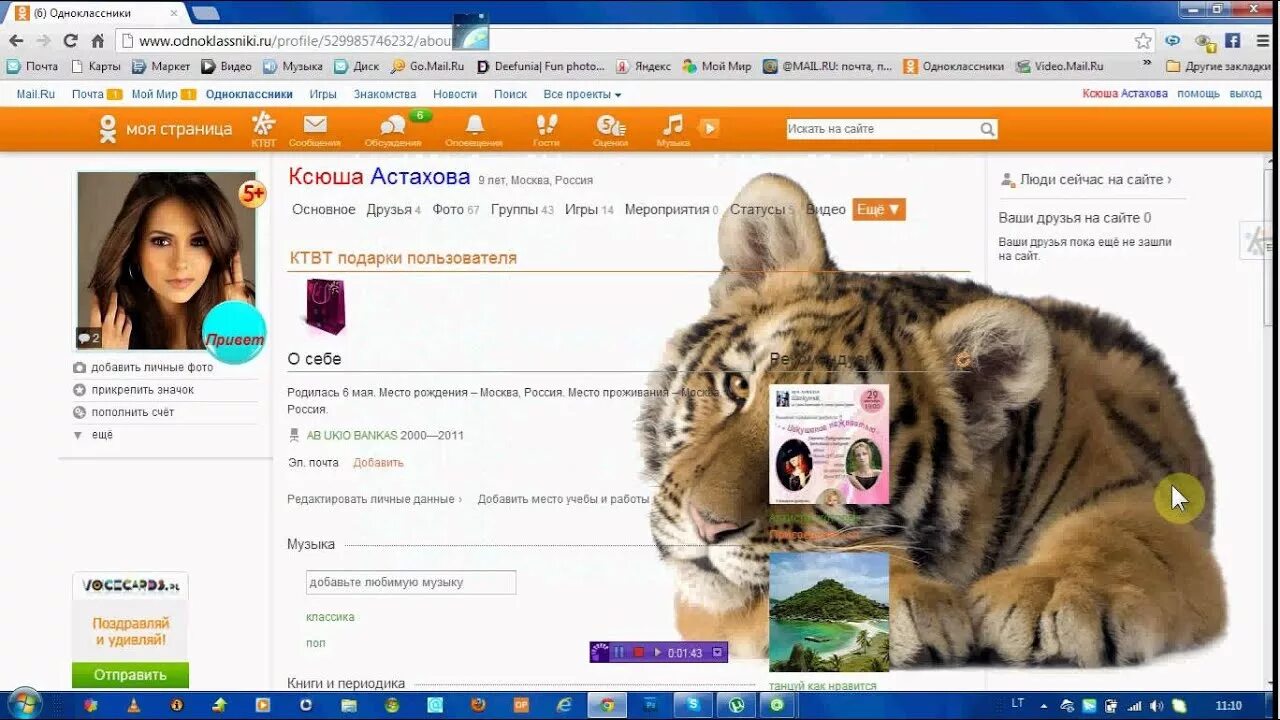Open the Go.Mail.Ru bookmark
This screenshot has height=720, width=1280.
[428, 66]
